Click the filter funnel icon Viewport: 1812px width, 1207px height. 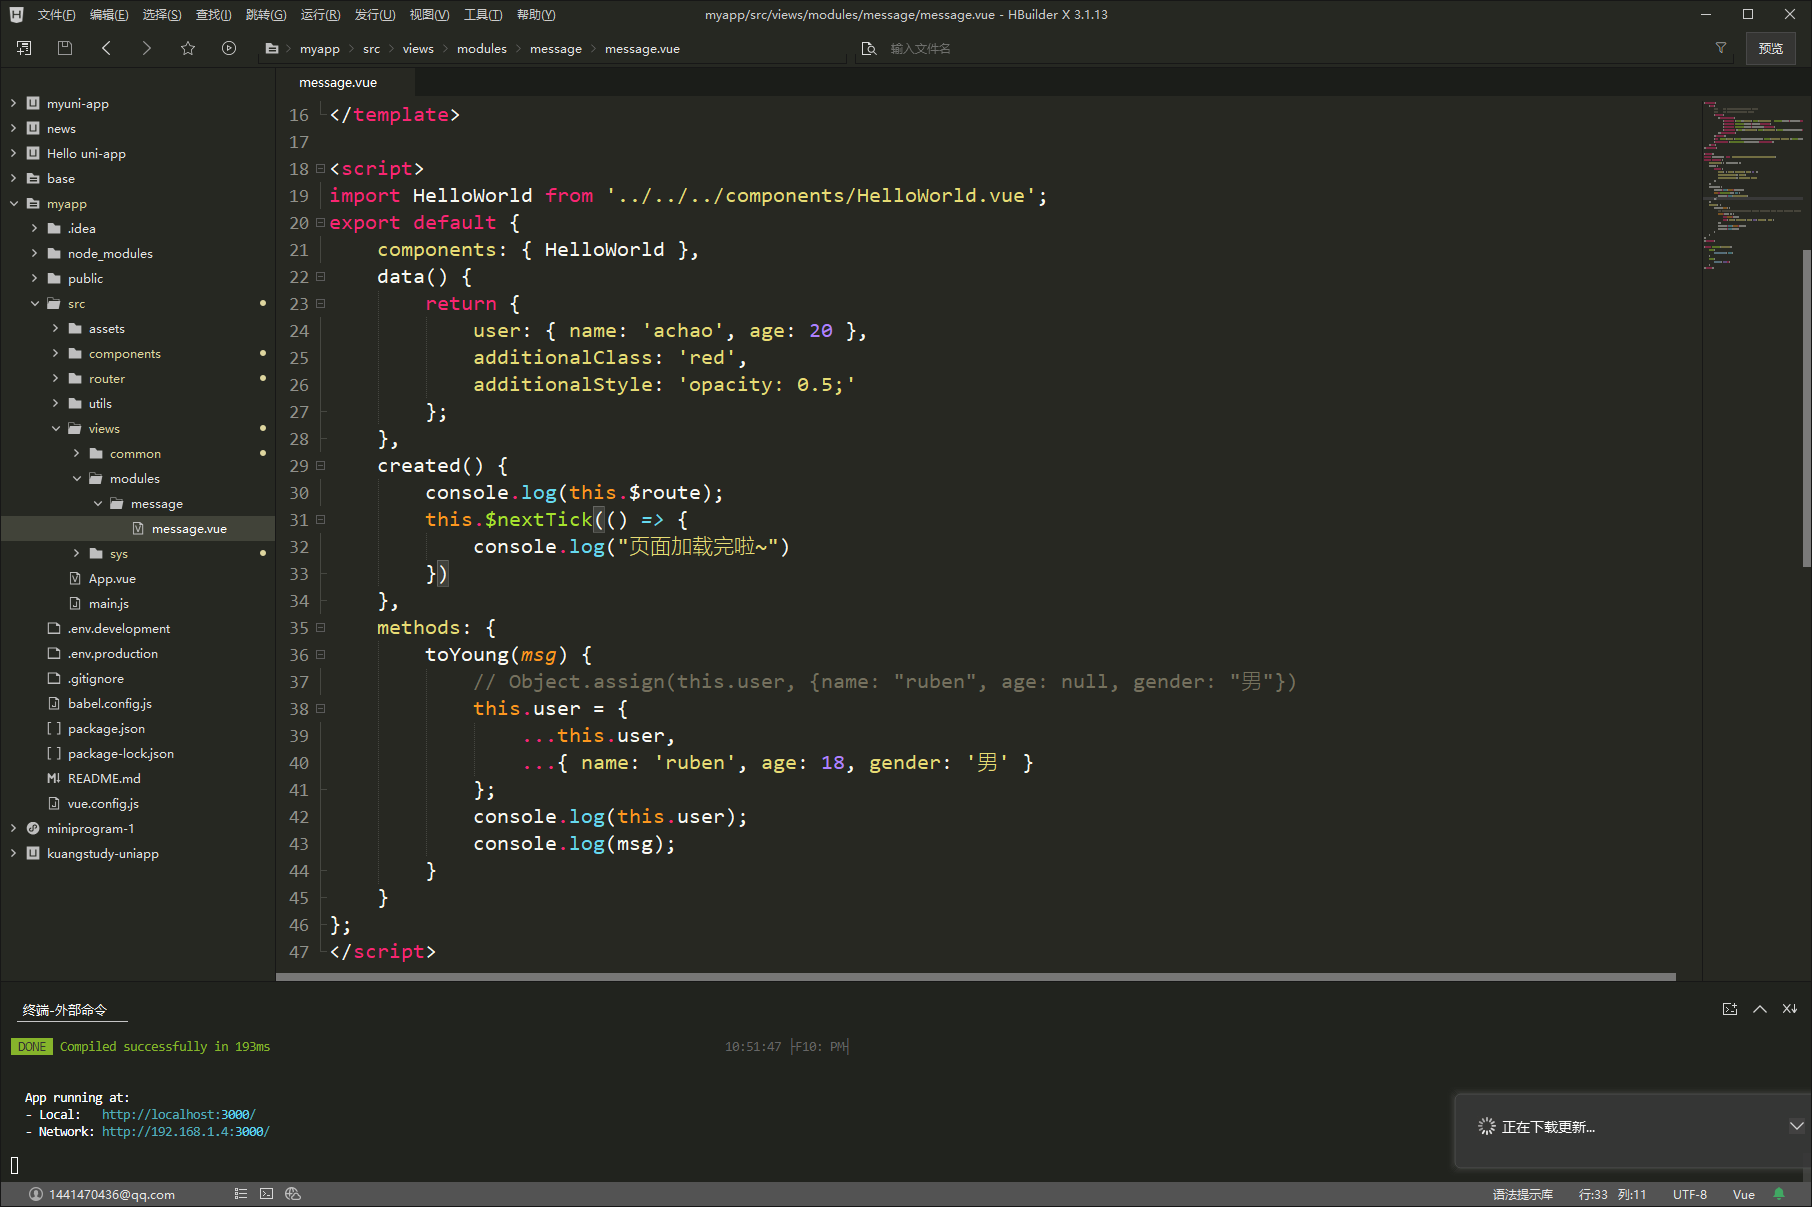(x=1721, y=48)
